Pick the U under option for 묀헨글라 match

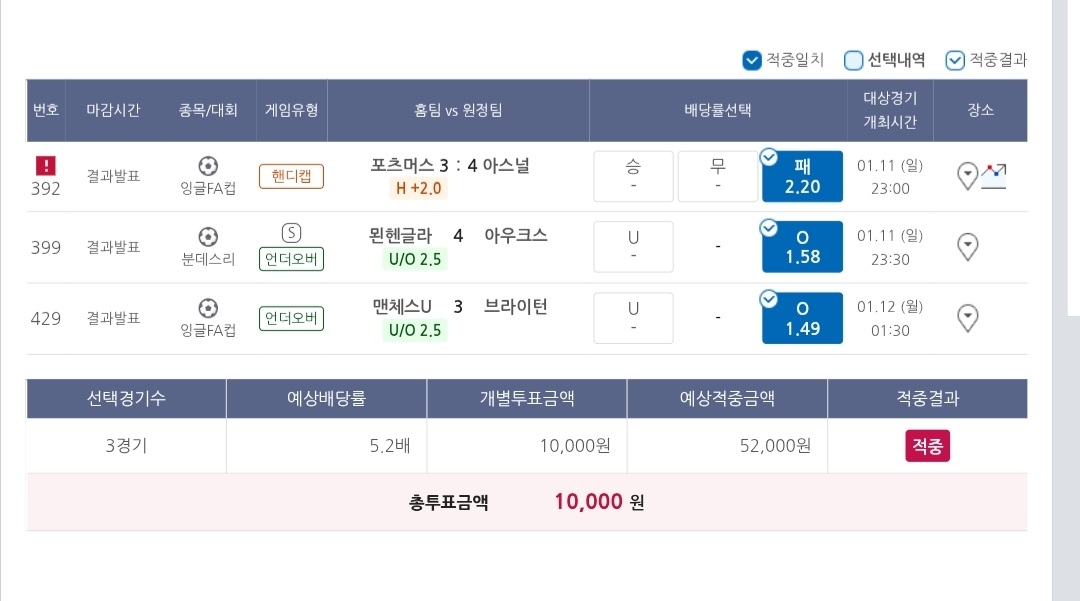tap(633, 247)
